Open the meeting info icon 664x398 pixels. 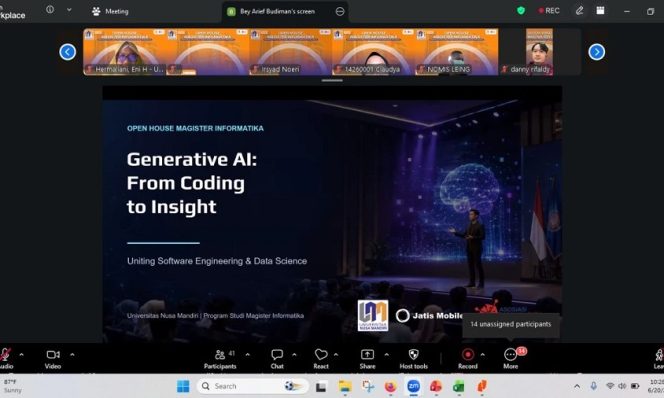click(x=50, y=9)
